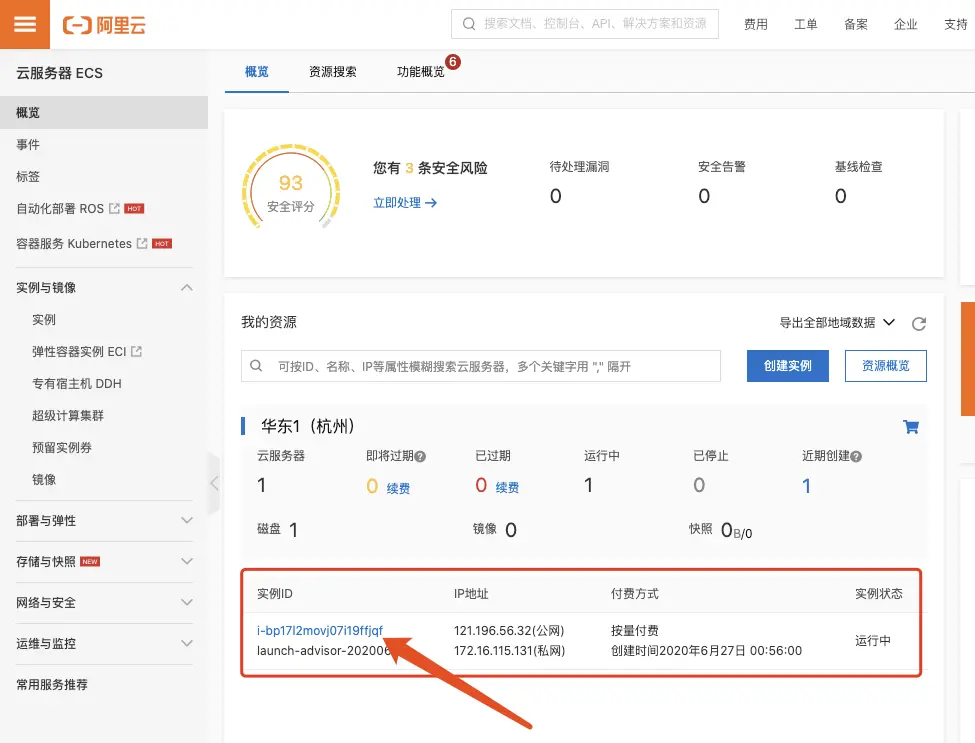Screen dimensions: 975x743
Task: Select 常用服务推荐 in the sidebar
Action: pos(52,685)
